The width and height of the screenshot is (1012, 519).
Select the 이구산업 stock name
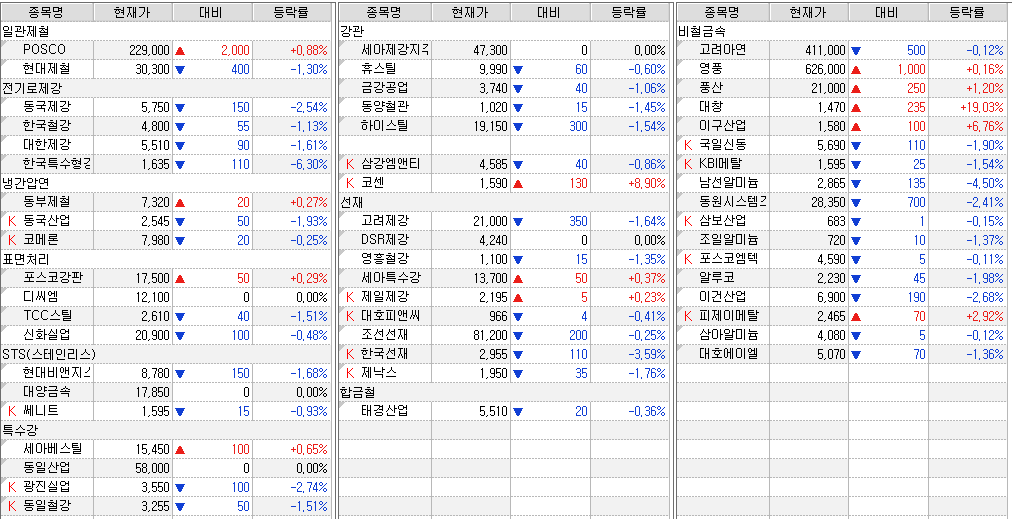click(x=723, y=126)
